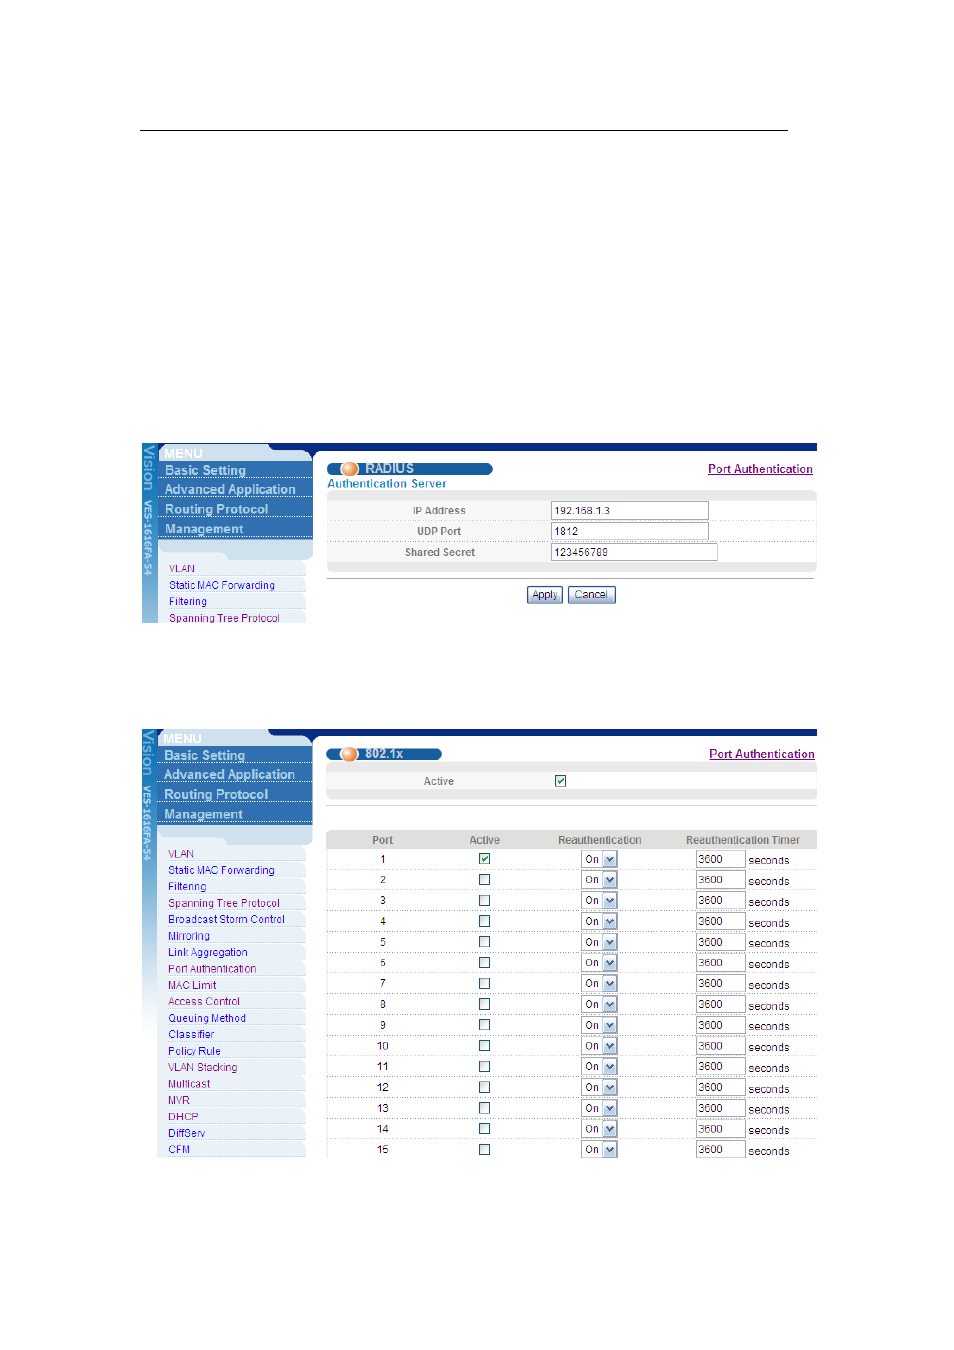
Task: Open Broadcast Storm Control sidebar link
Action: [226, 919]
